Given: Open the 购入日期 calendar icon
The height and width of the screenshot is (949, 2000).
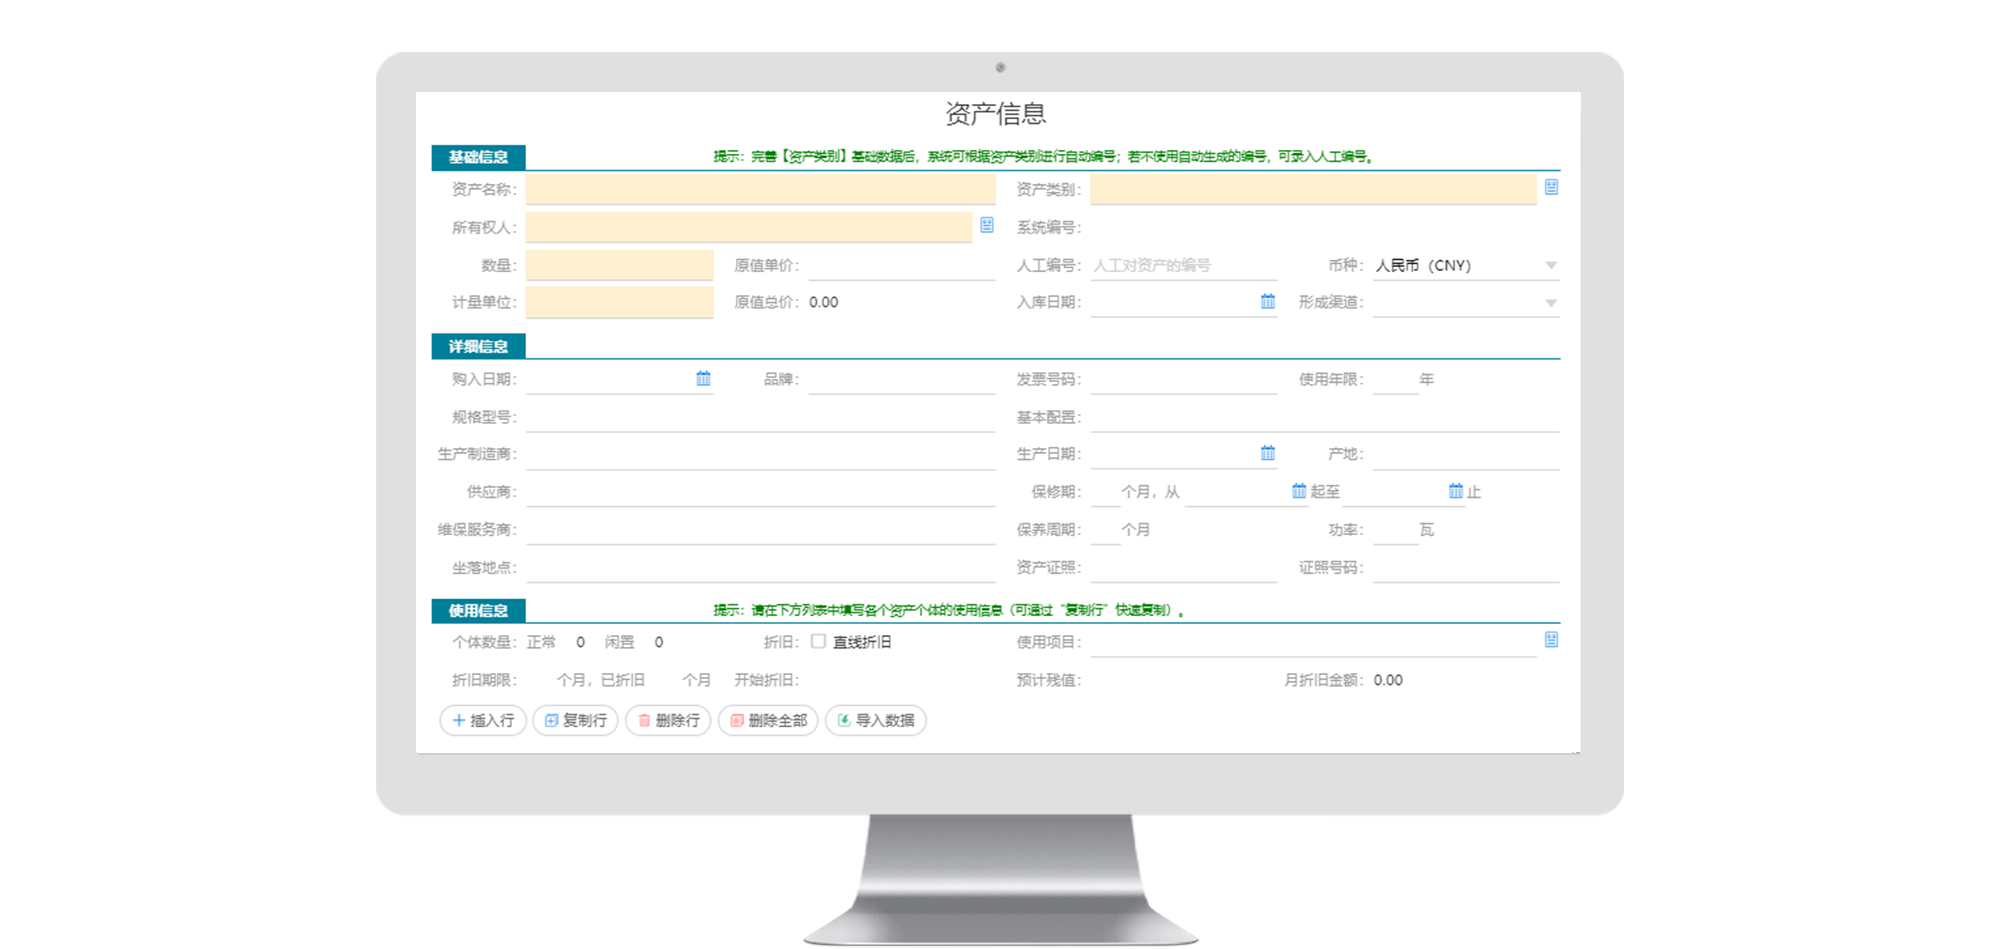Looking at the screenshot, I should [703, 379].
